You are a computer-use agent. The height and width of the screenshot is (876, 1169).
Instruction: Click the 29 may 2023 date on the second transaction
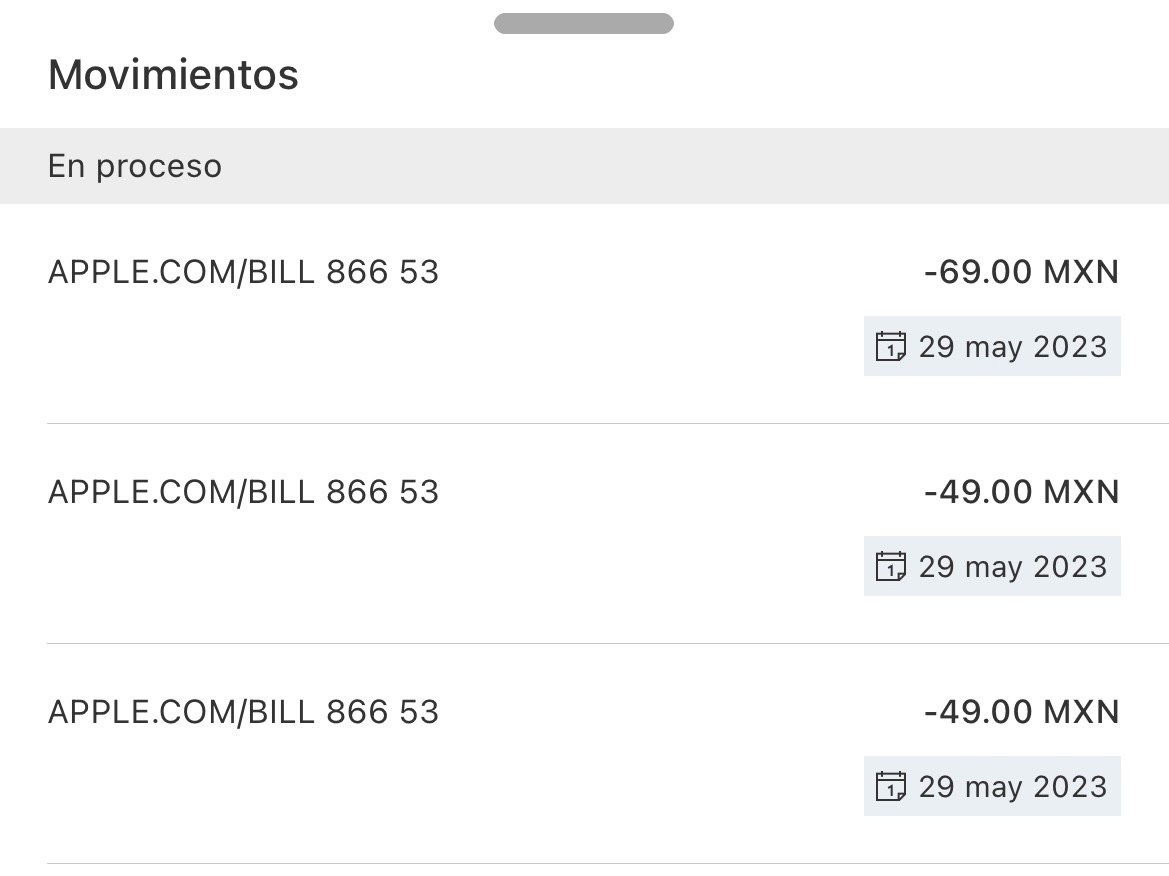pos(1012,567)
